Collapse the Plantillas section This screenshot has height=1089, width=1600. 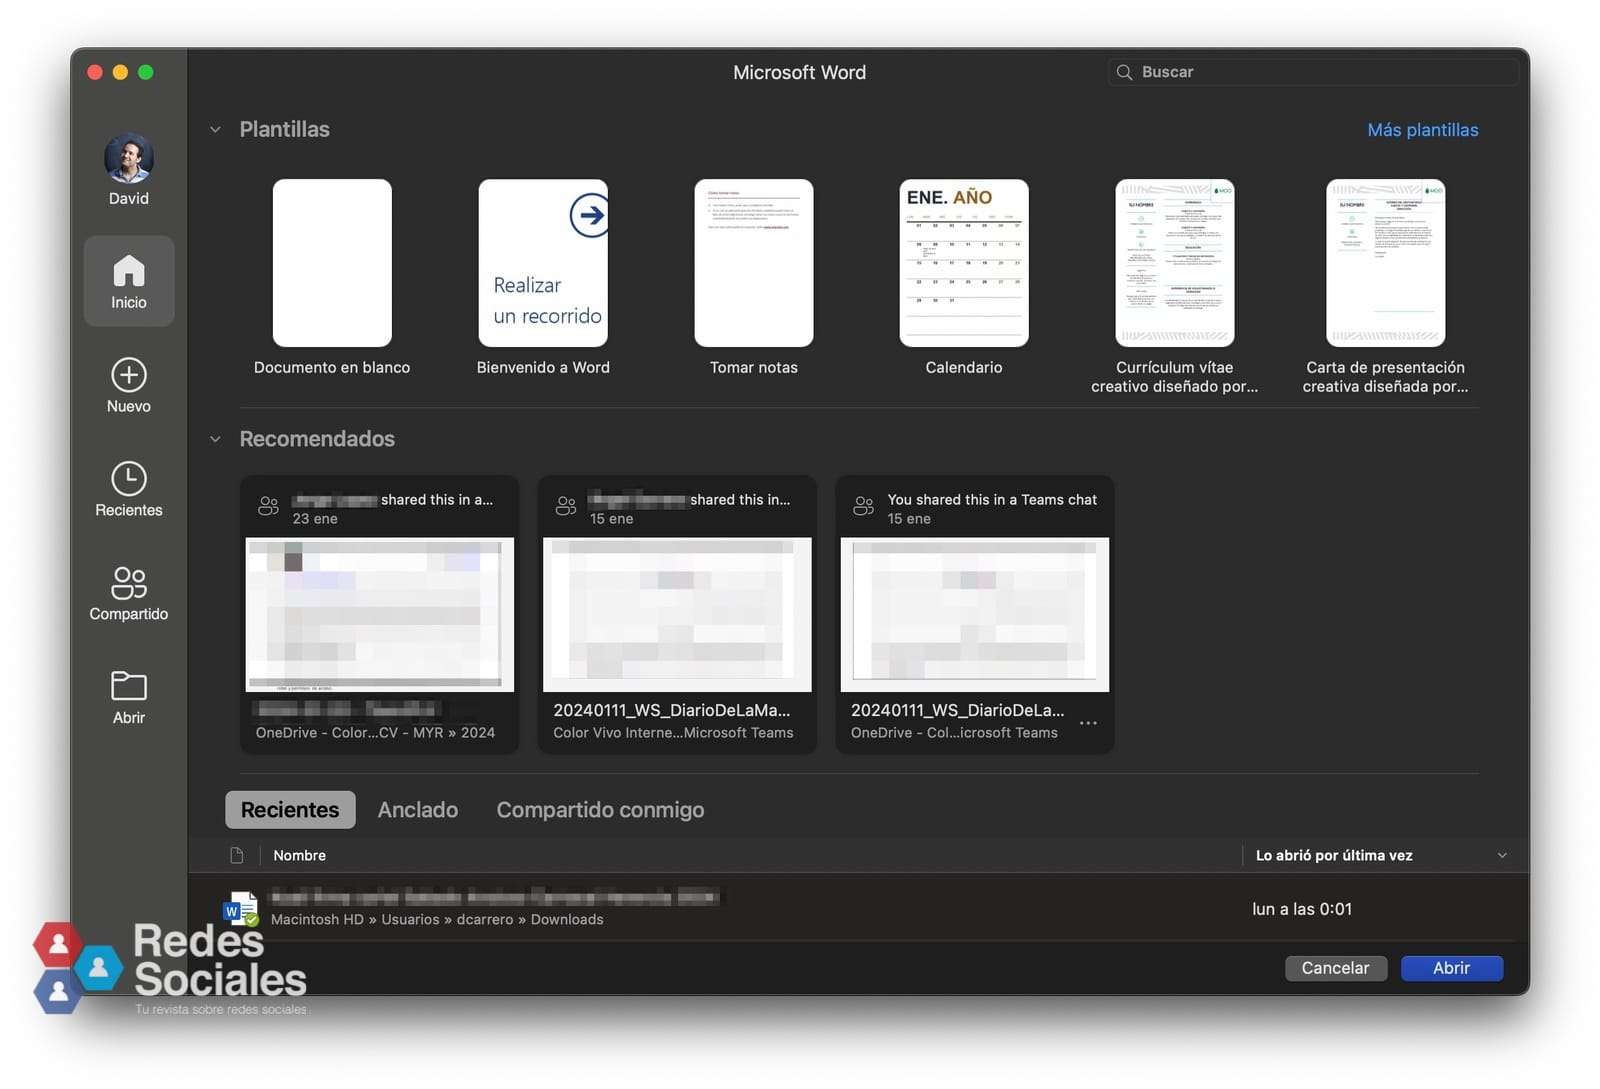tap(215, 129)
